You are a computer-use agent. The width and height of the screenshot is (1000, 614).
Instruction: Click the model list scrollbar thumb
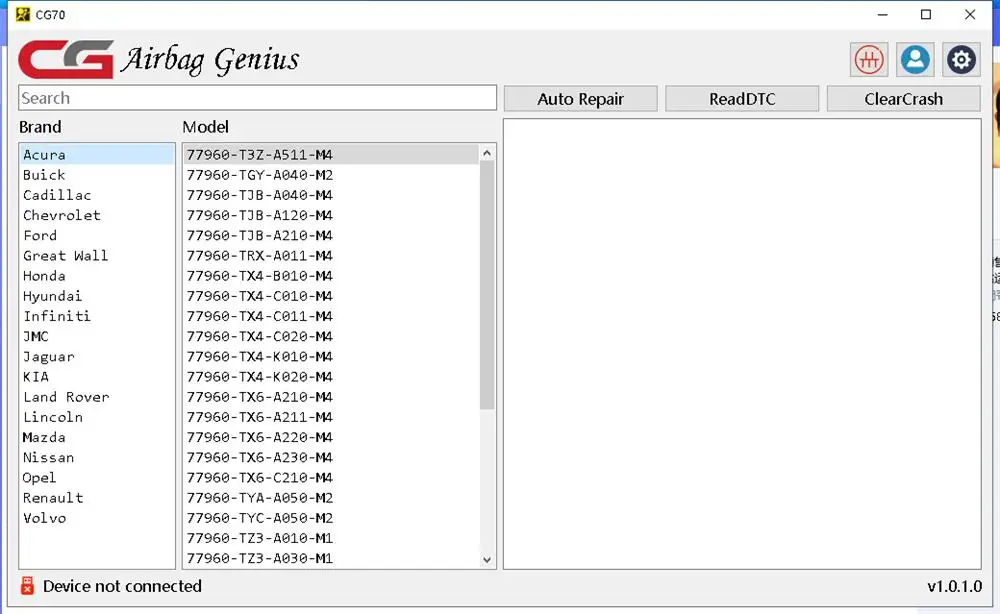(x=487, y=284)
